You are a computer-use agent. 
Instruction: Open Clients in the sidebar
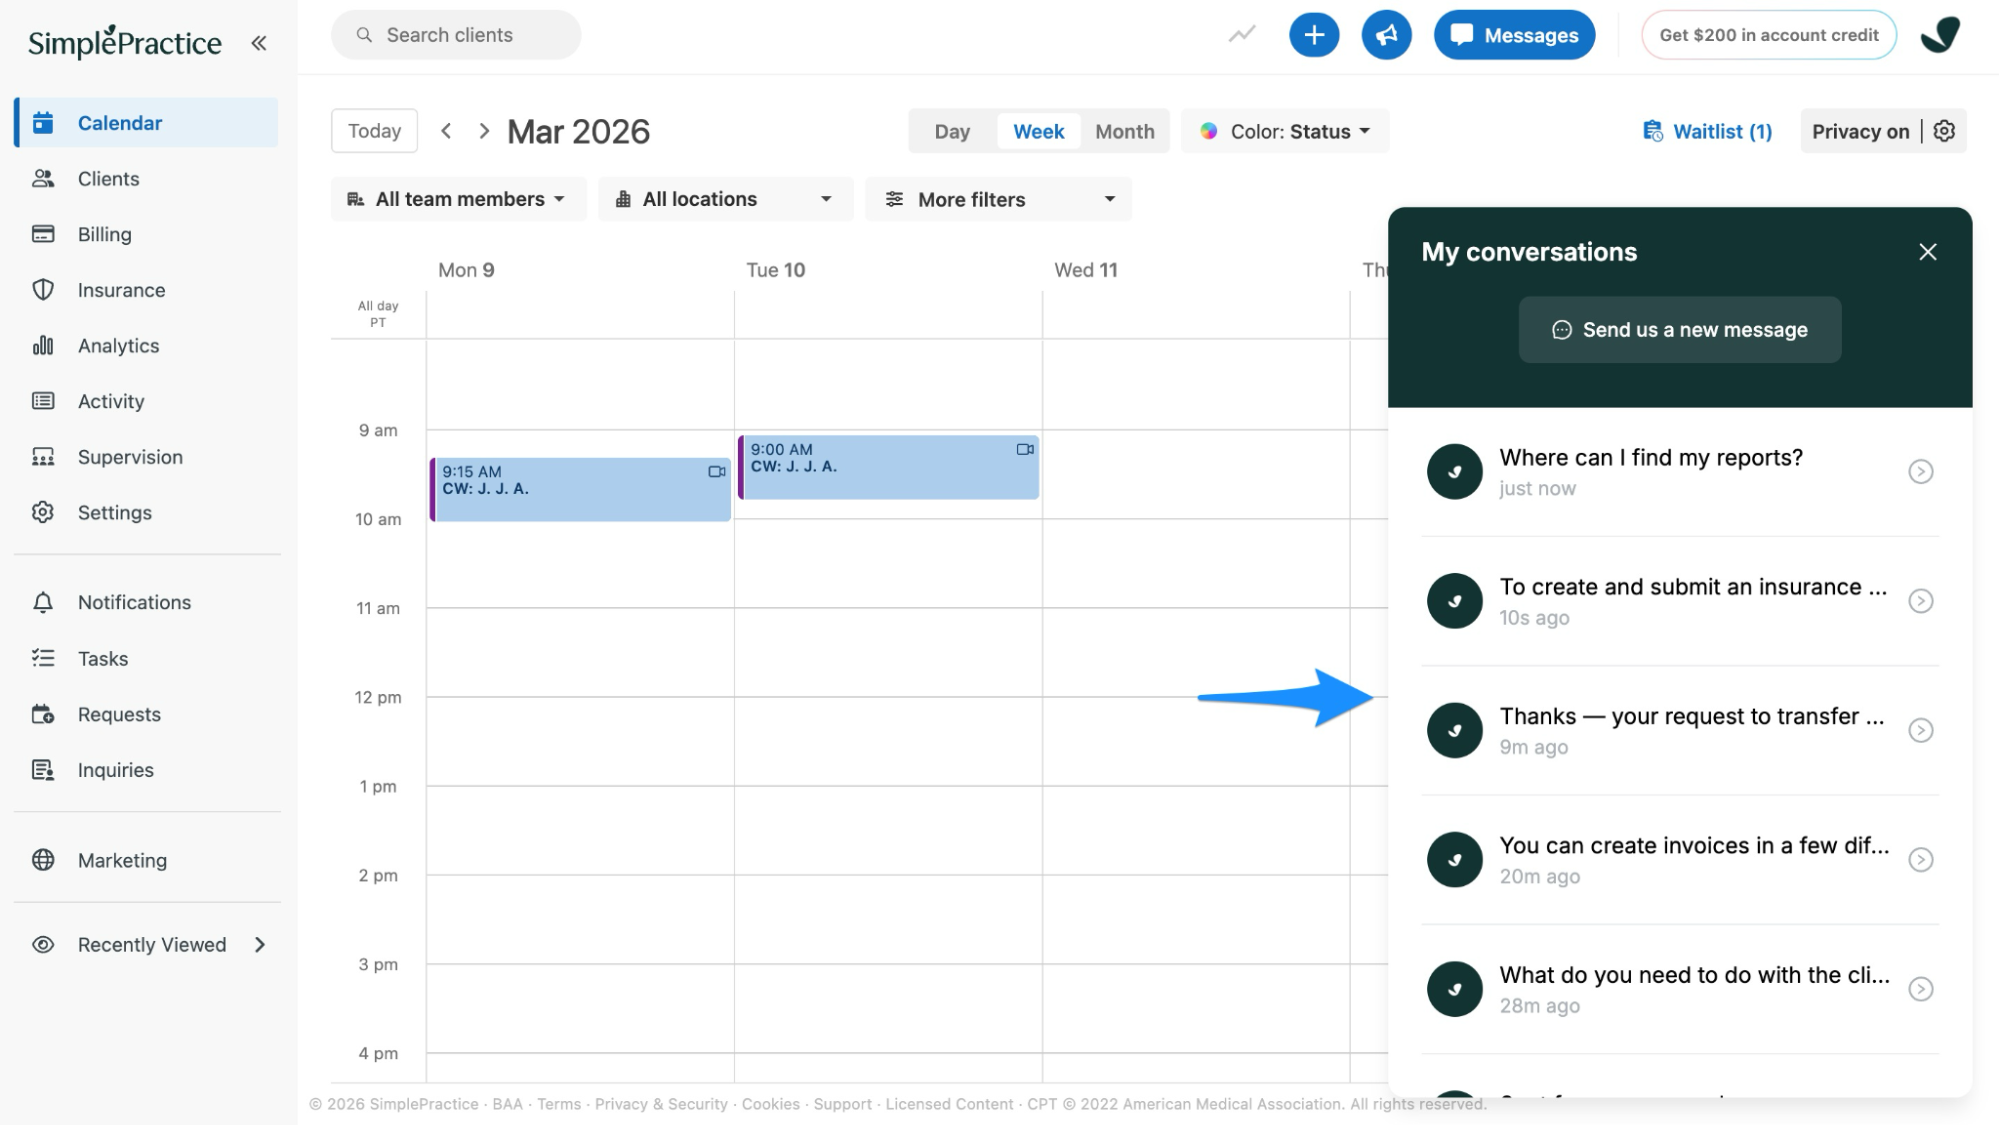[146, 179]
